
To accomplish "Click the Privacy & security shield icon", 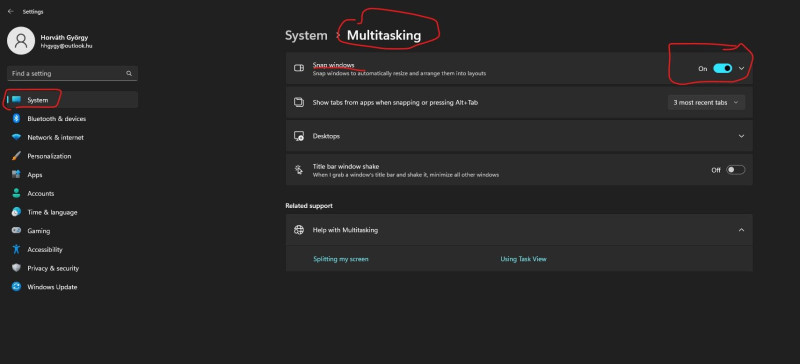I will pyautogui.click(x=16, y=268).
